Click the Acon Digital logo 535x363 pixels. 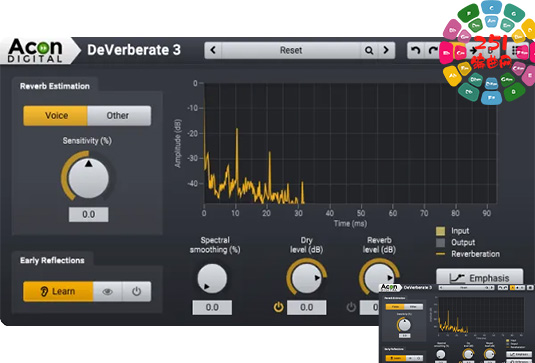(x=35, y=50)
